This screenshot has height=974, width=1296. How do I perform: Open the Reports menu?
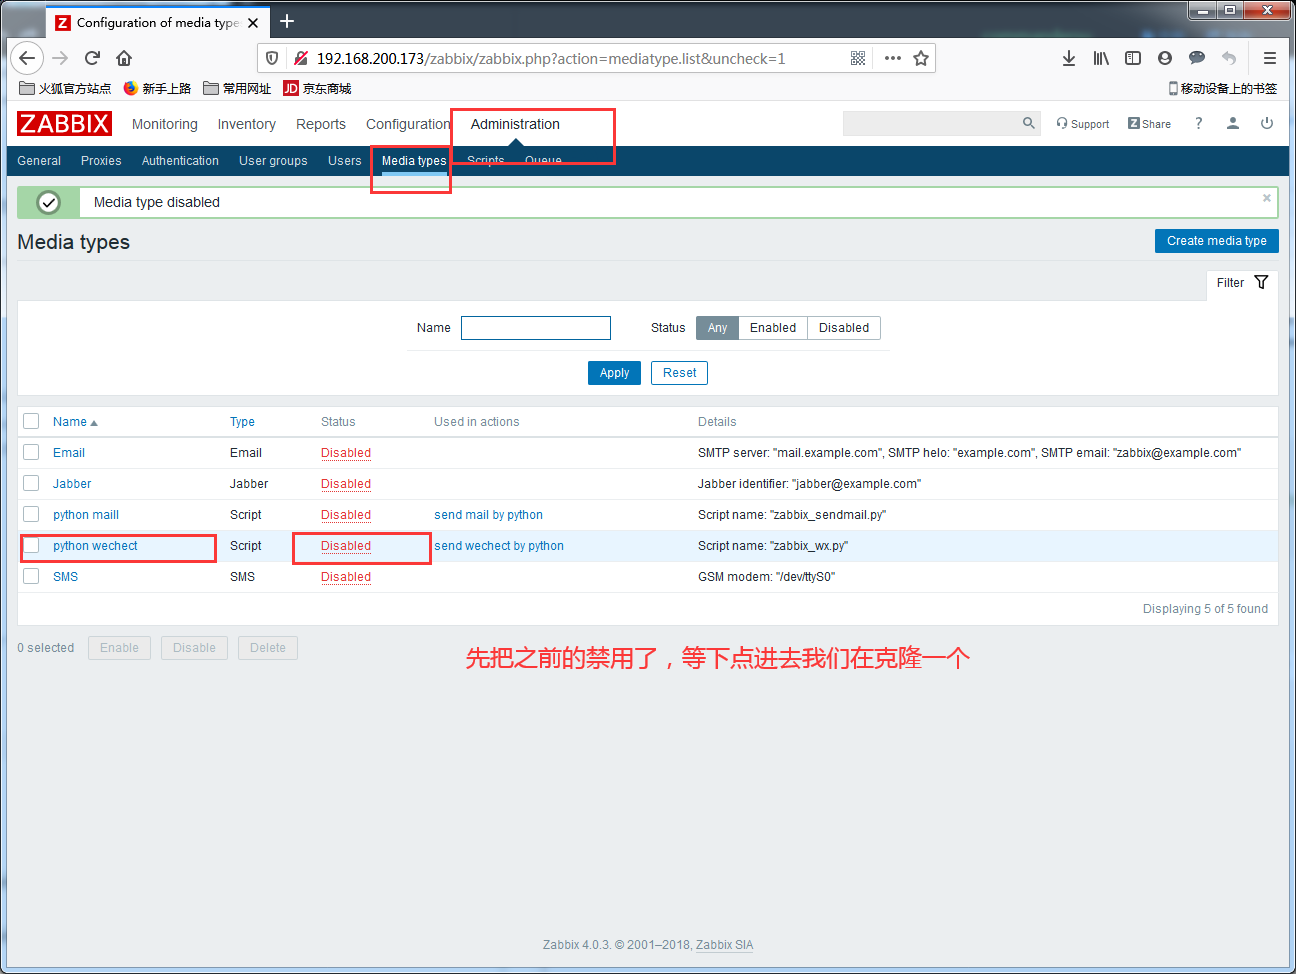[321, 124]
